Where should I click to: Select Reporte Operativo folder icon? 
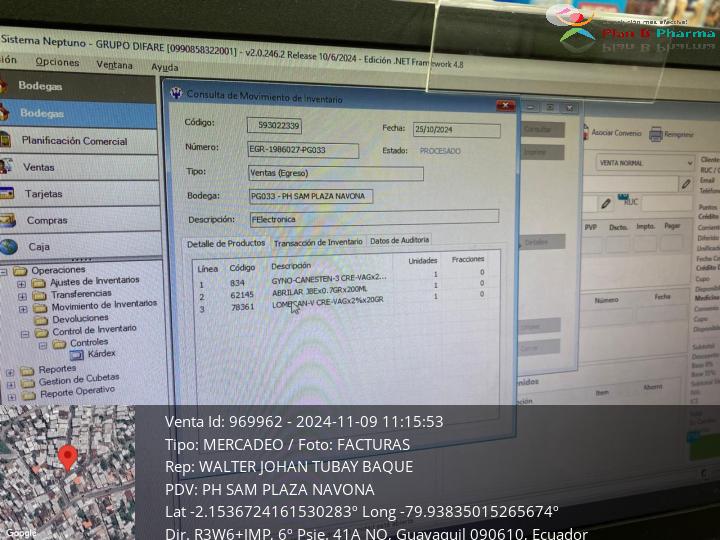[29, 395]
